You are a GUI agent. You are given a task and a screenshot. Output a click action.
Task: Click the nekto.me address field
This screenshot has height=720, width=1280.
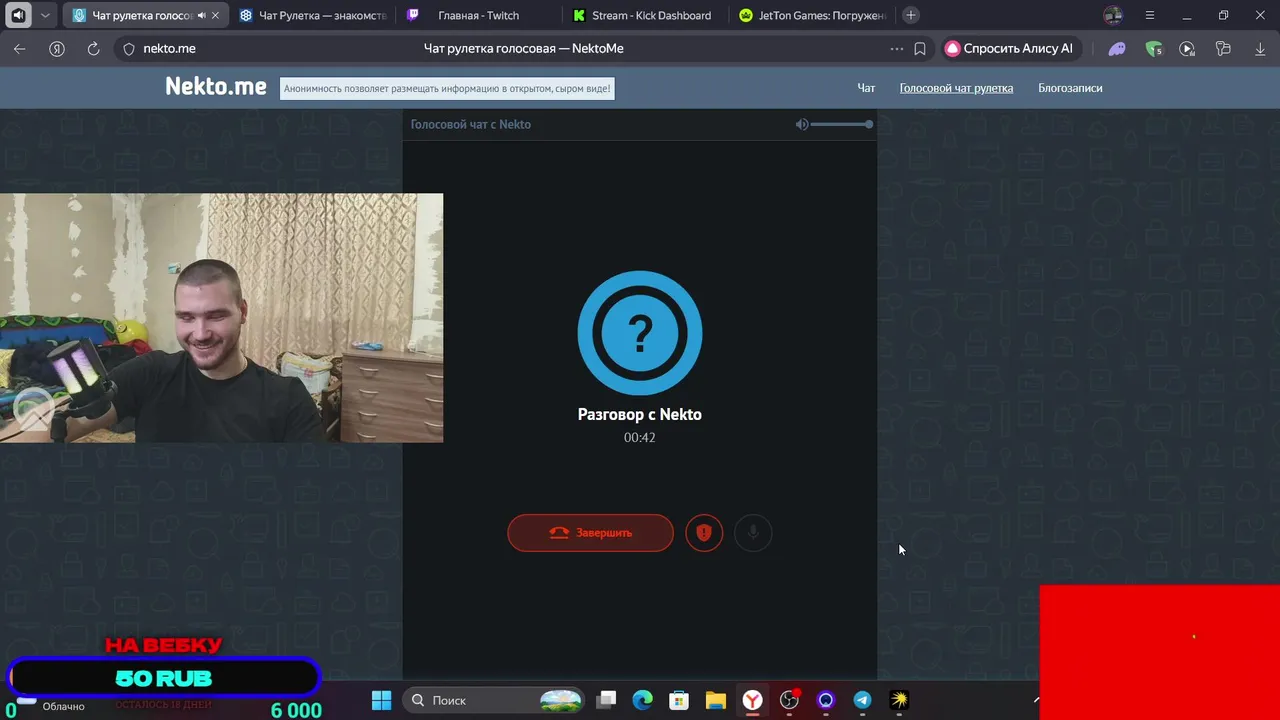[x=169, y=48]
